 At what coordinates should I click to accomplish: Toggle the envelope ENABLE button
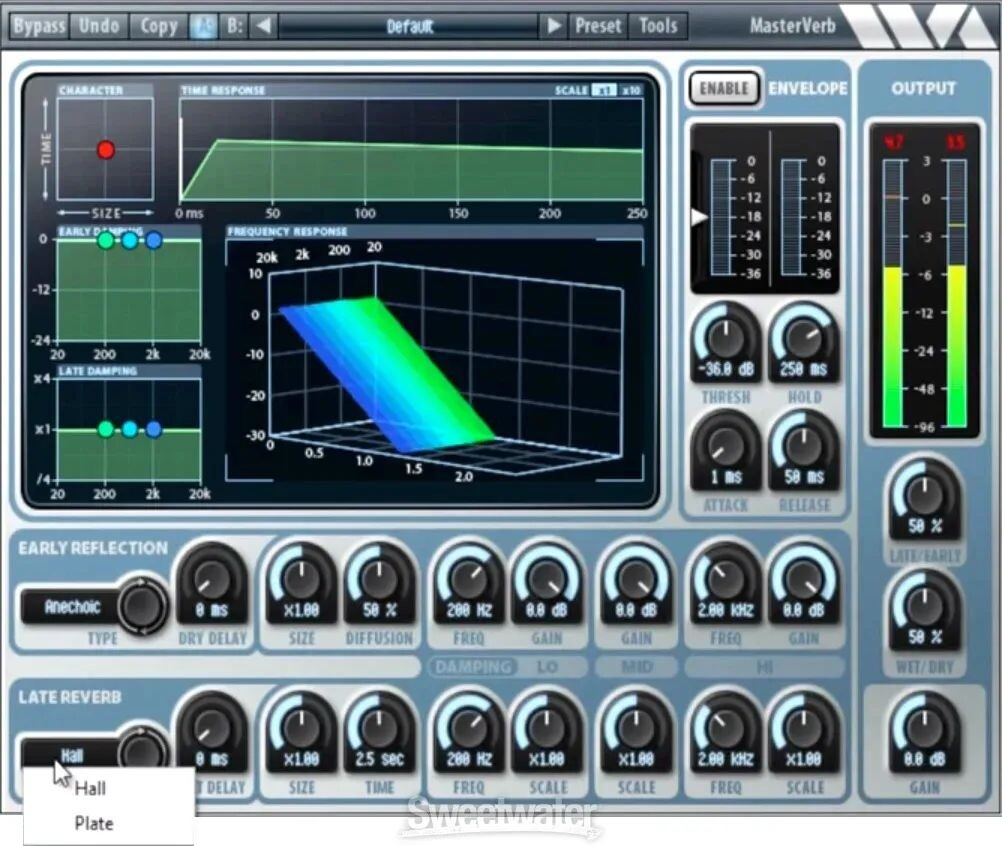(724, 88)
